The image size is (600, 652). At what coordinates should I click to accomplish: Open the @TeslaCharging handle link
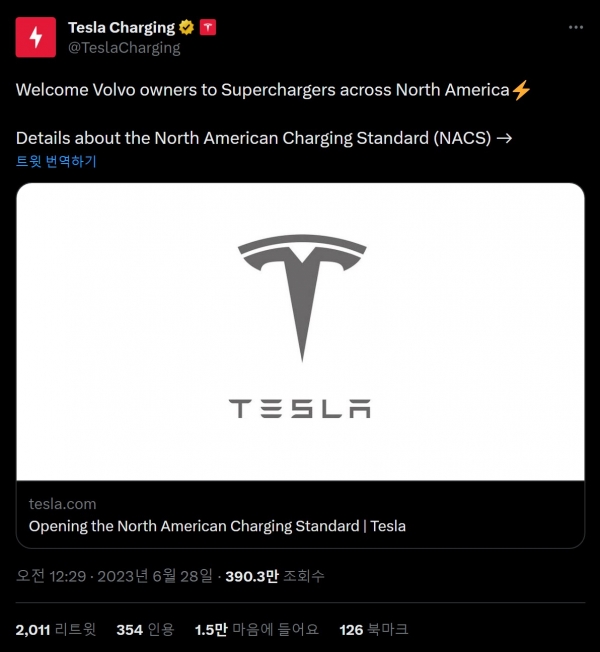coord(123,47)
